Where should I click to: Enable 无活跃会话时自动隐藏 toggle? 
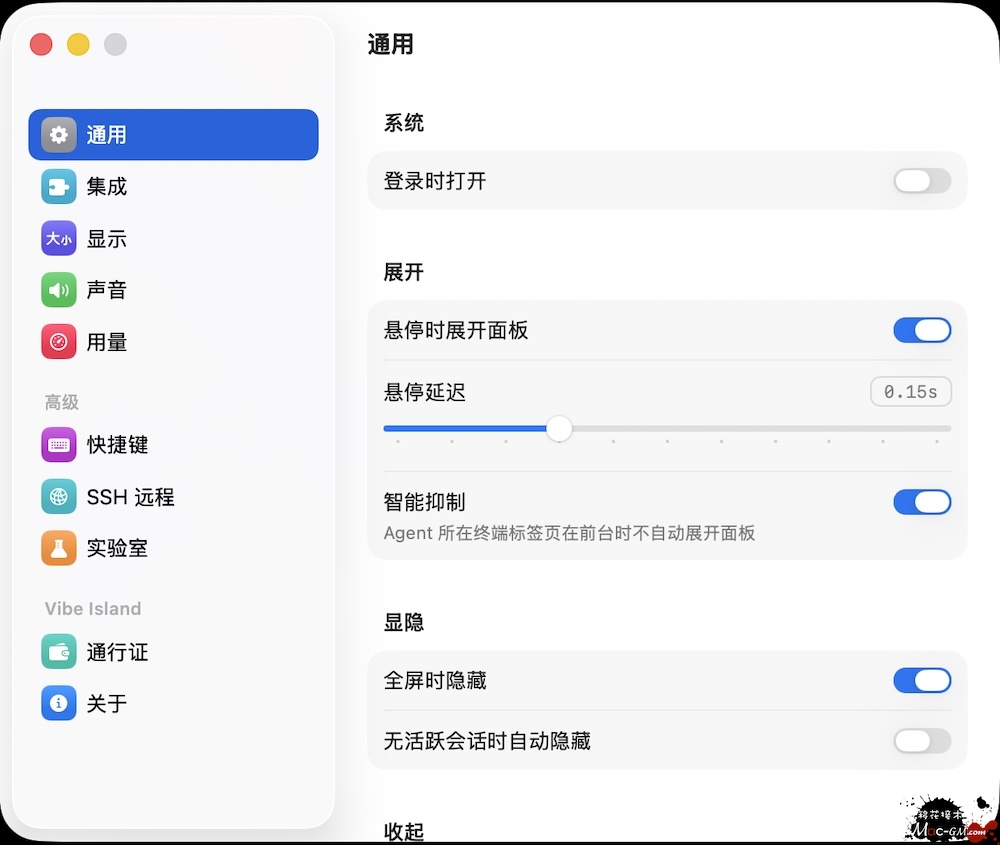[921, 741]
